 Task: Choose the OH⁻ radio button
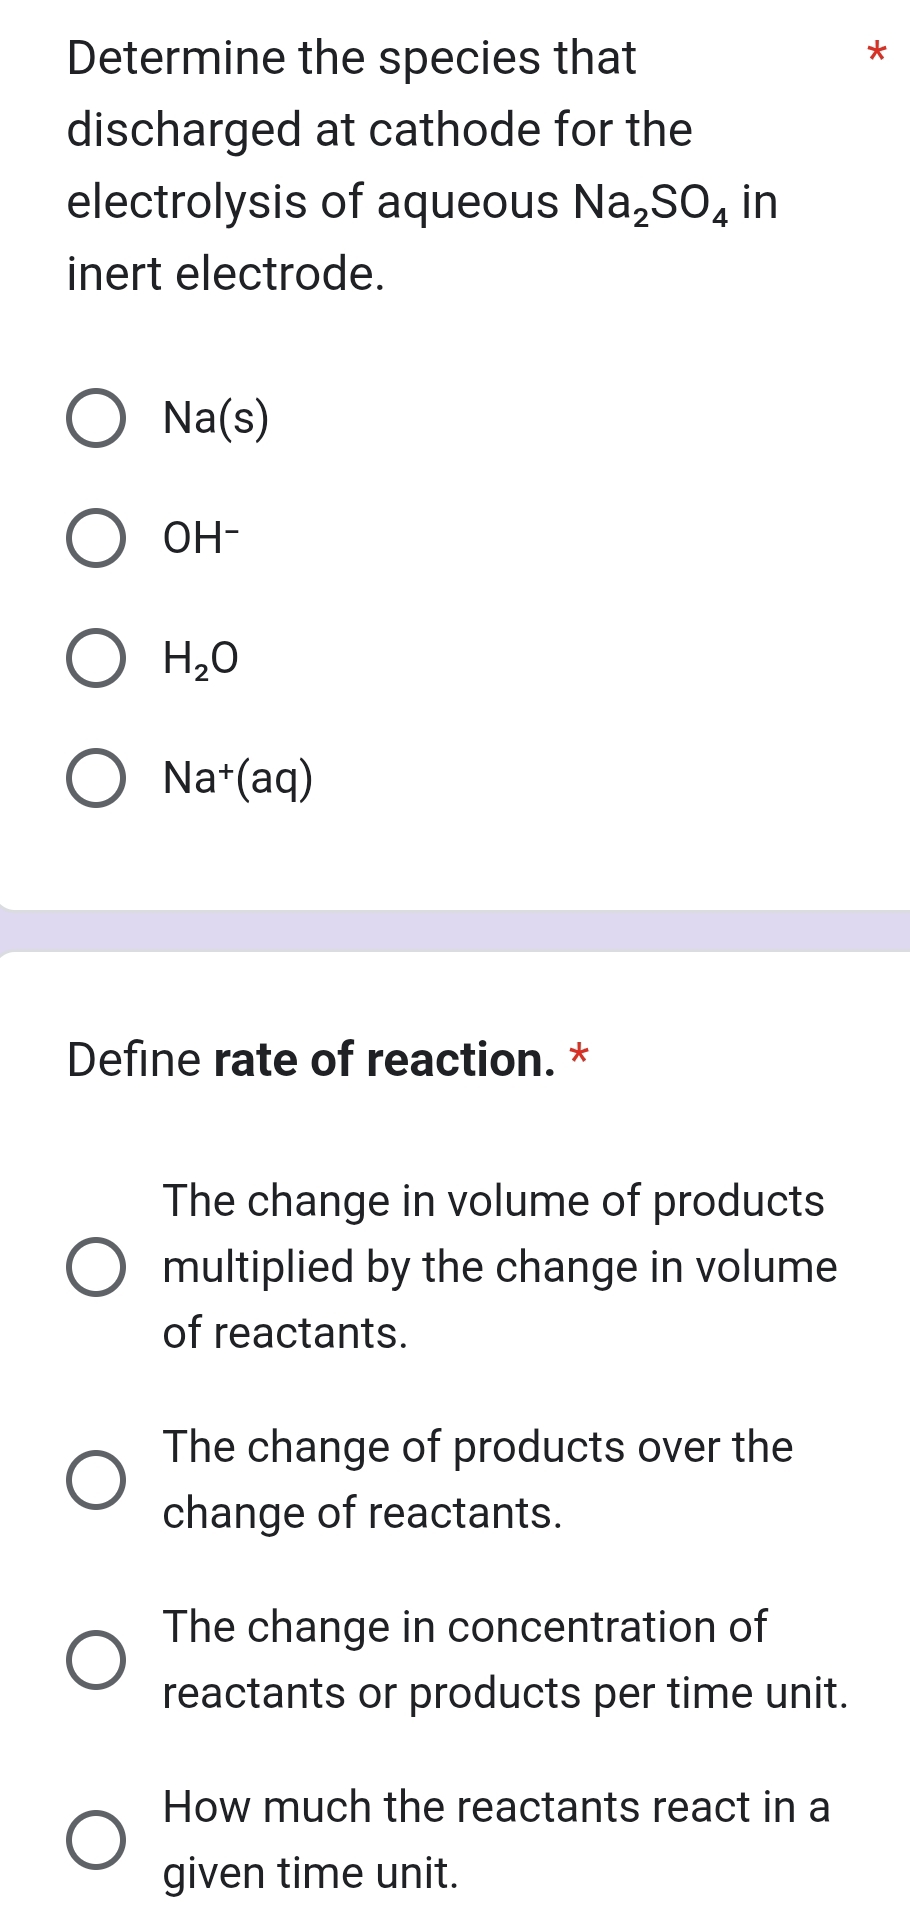pyautogui.click(x=96, y=539)
